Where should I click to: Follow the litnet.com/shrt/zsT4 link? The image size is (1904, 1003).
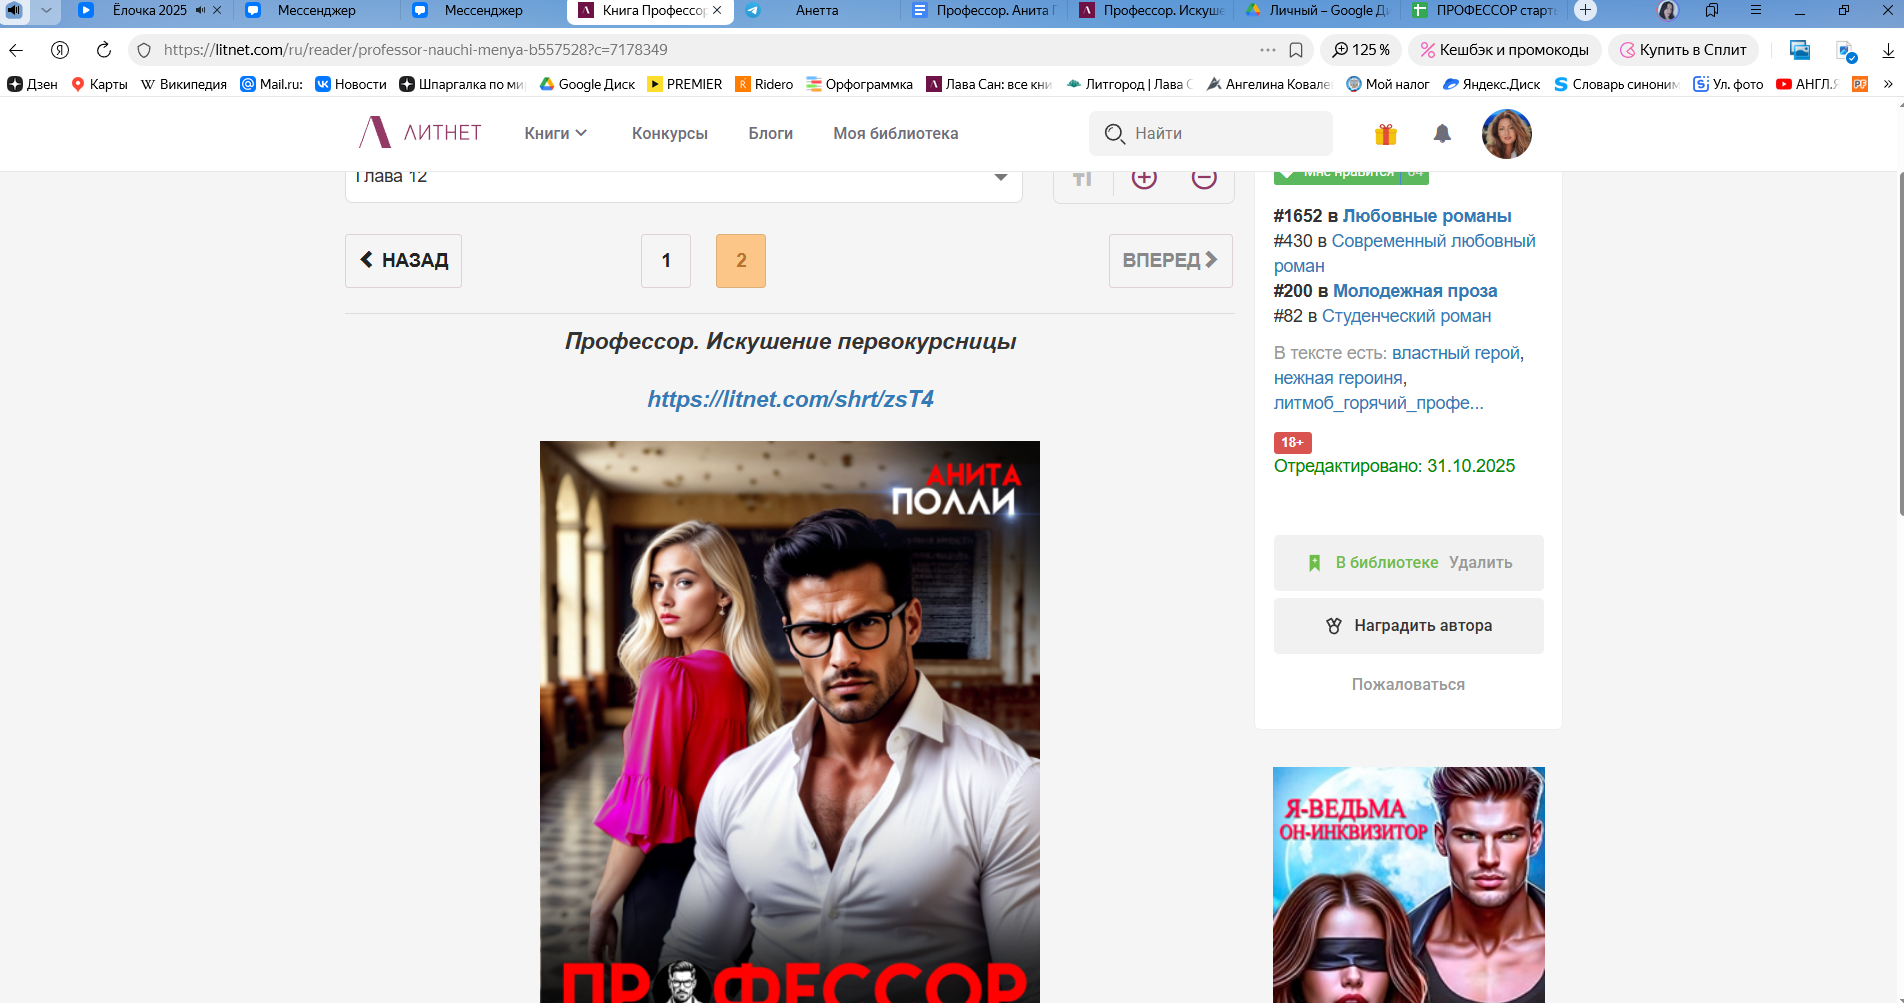pyautogui.click(x=790, y=399)
